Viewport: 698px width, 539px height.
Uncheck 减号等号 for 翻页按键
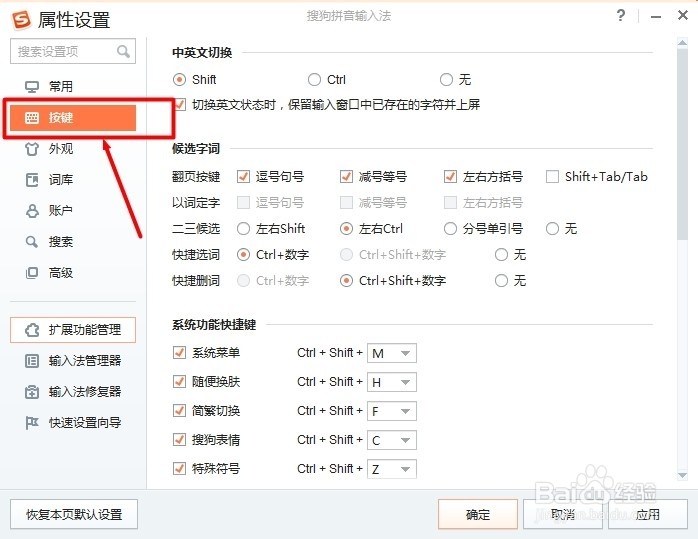346,177
